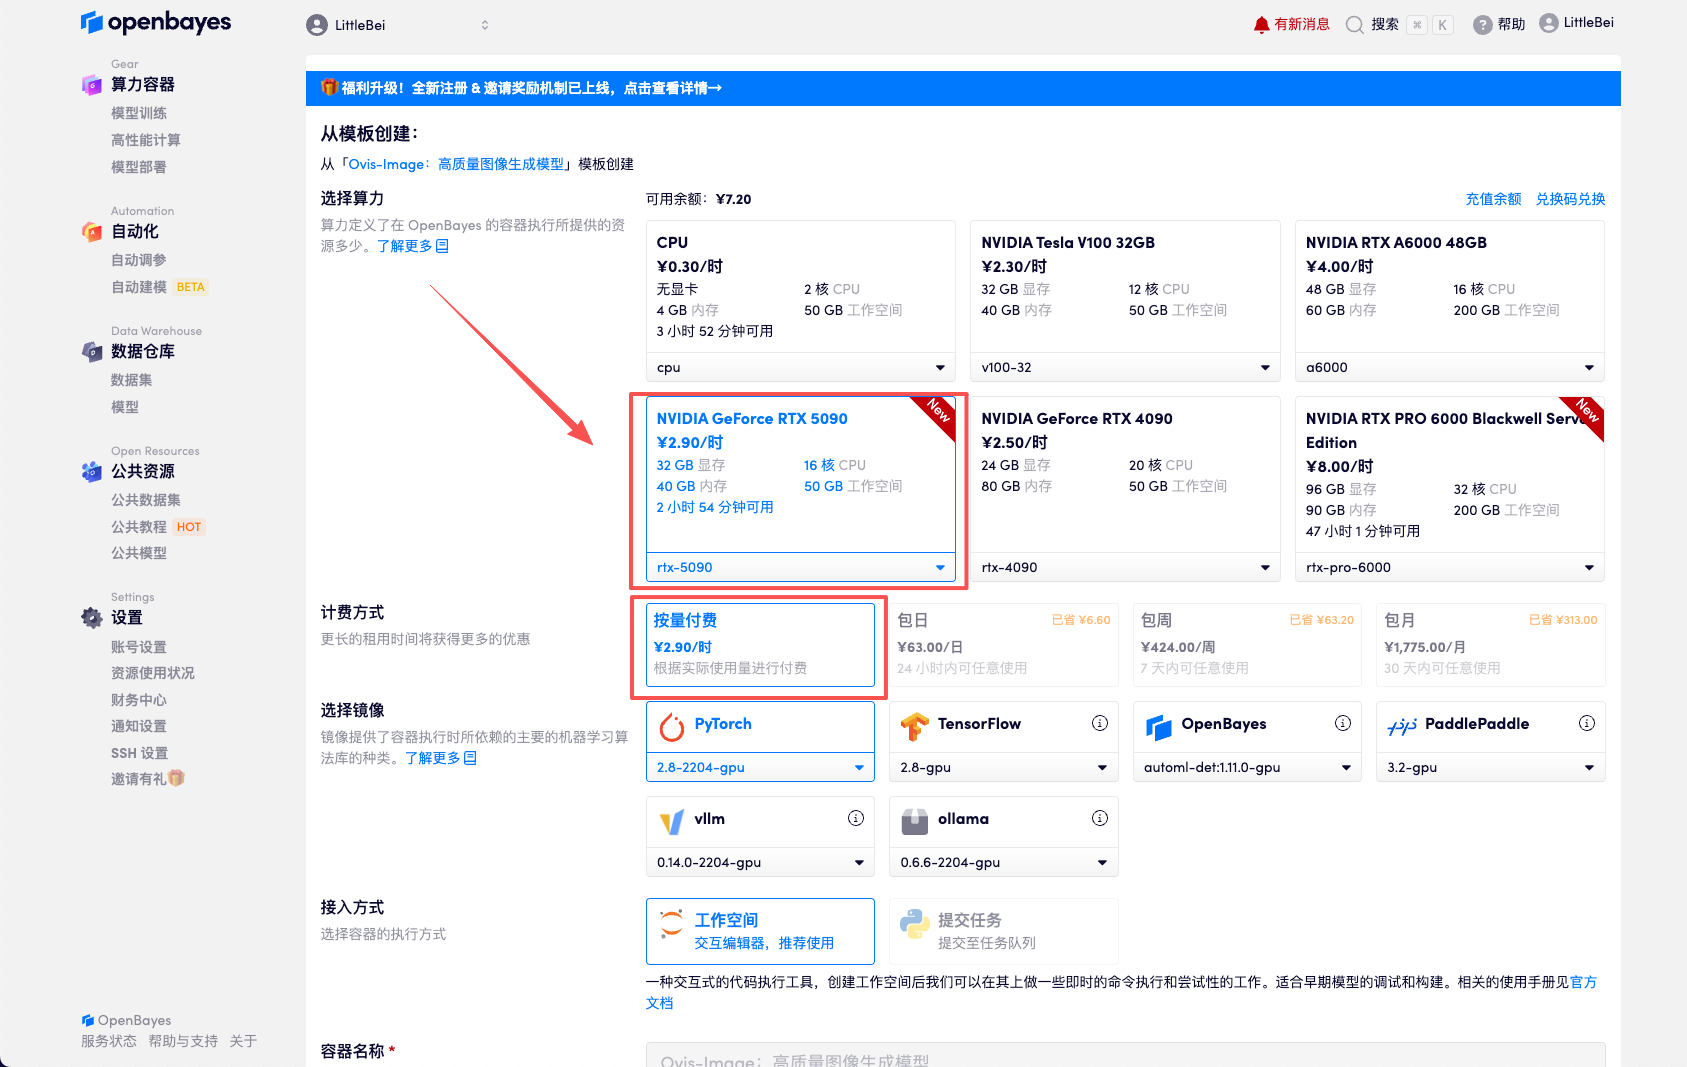Click 充值余额 link
1687x1067 pixels.
coord(1493,199)
